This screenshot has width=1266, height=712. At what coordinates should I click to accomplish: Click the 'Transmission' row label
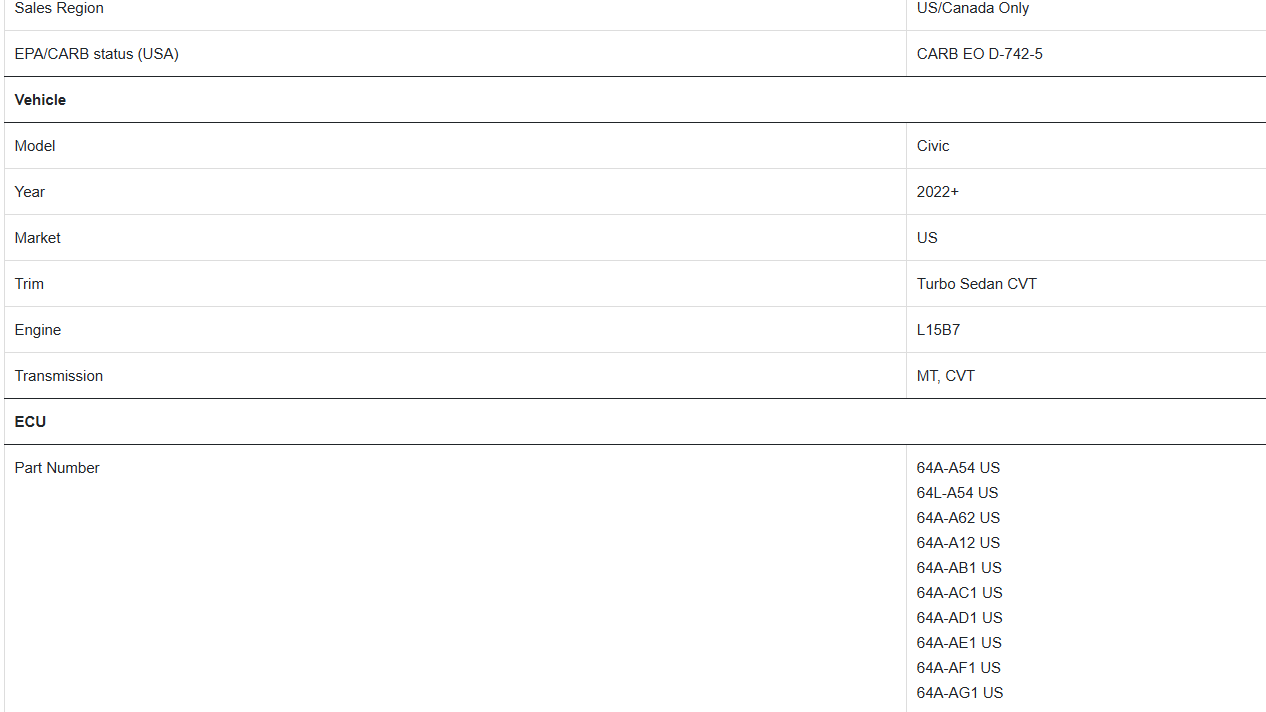click(58, 376)
